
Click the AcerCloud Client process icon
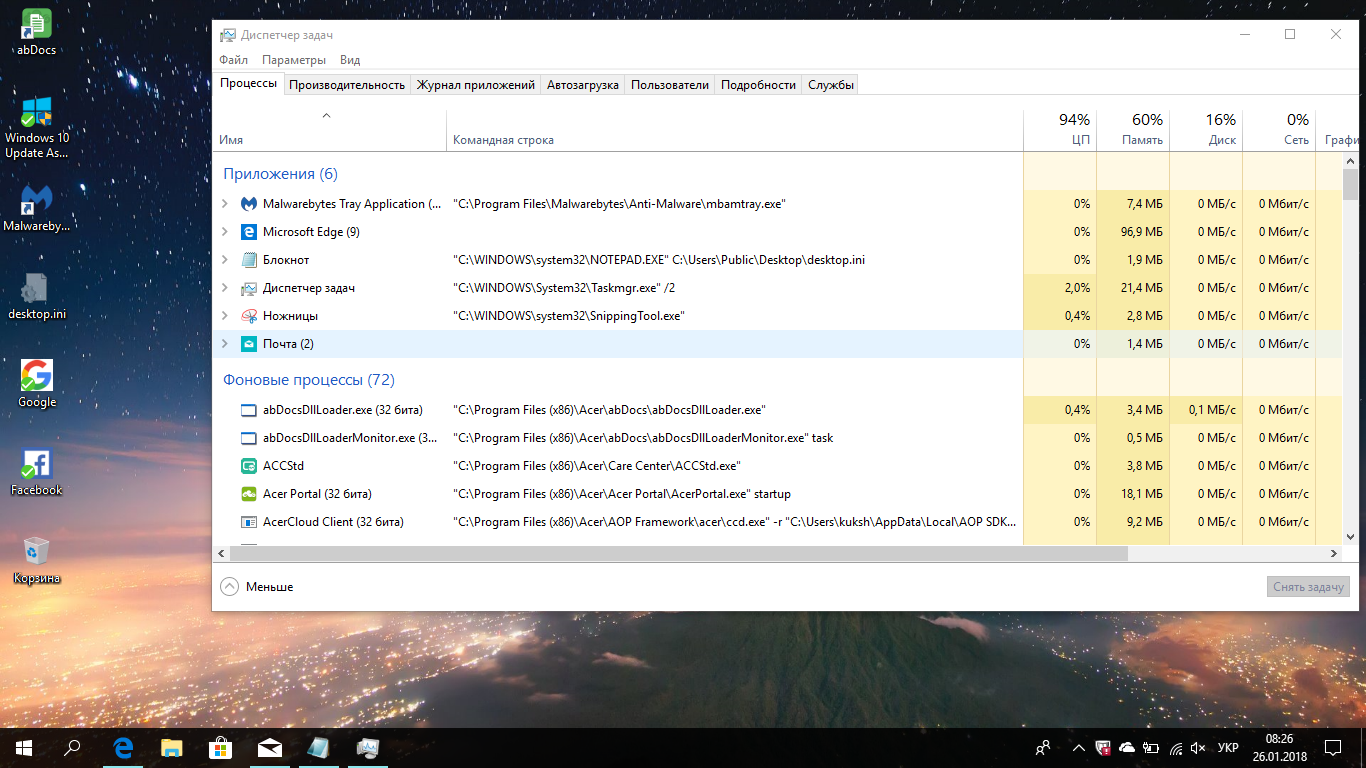pyautogui.click(x=249, y=522)
